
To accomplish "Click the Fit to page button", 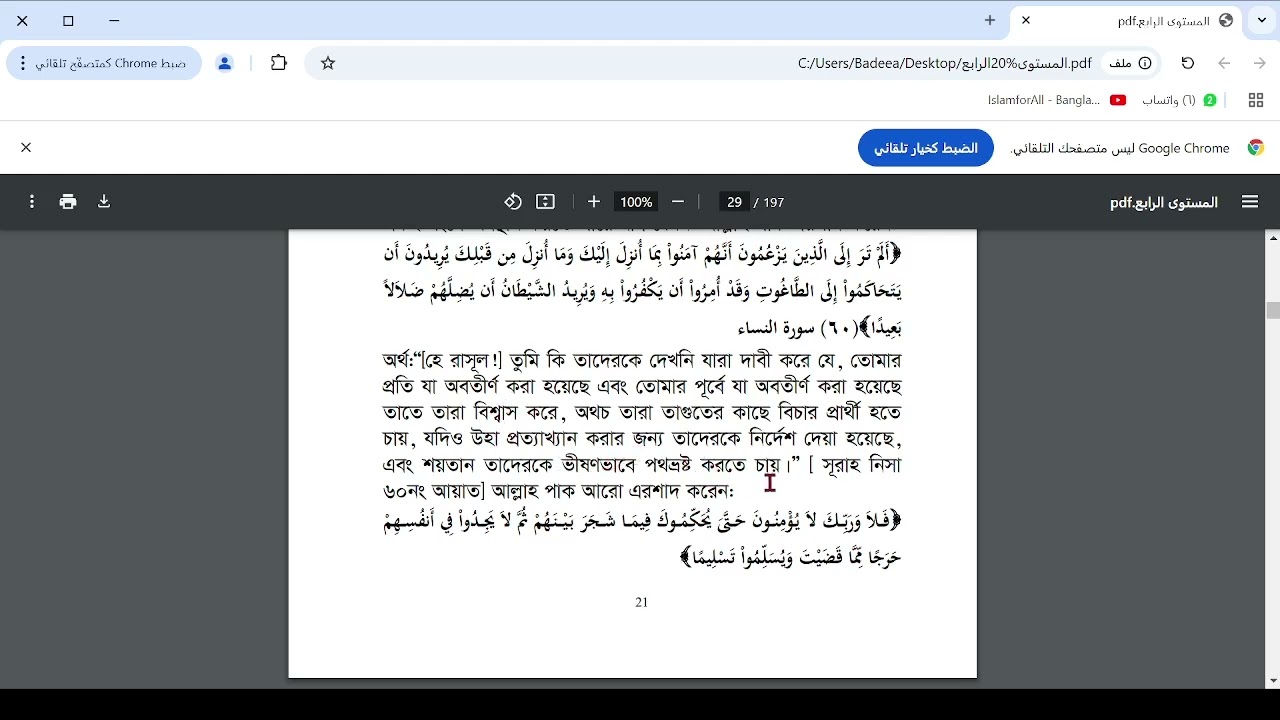I will (546, 202).
